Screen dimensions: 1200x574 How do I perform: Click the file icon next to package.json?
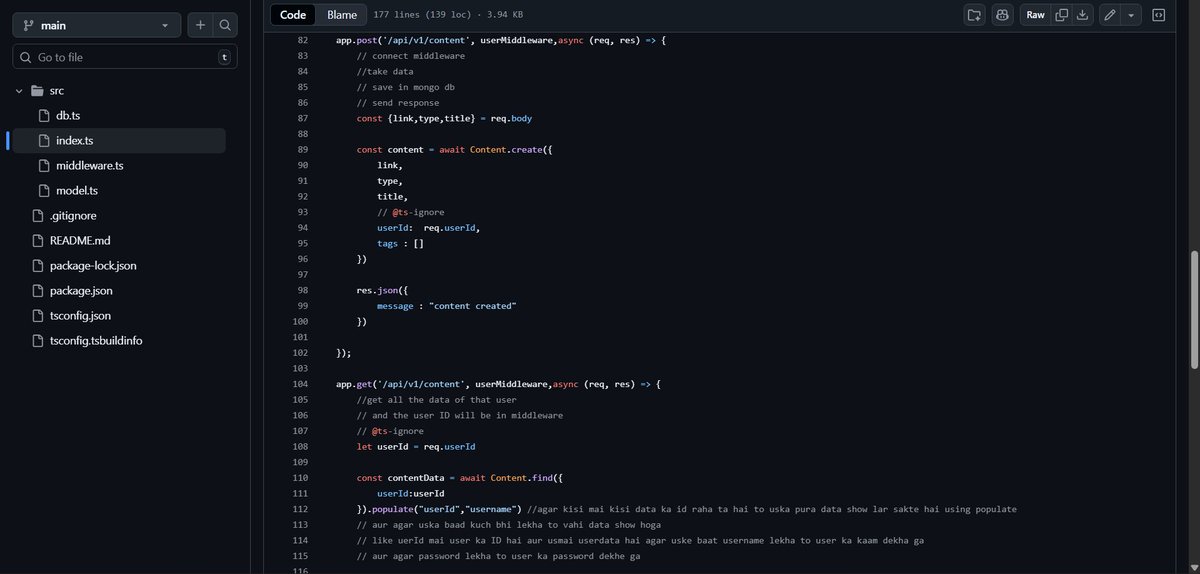[37, 291]
